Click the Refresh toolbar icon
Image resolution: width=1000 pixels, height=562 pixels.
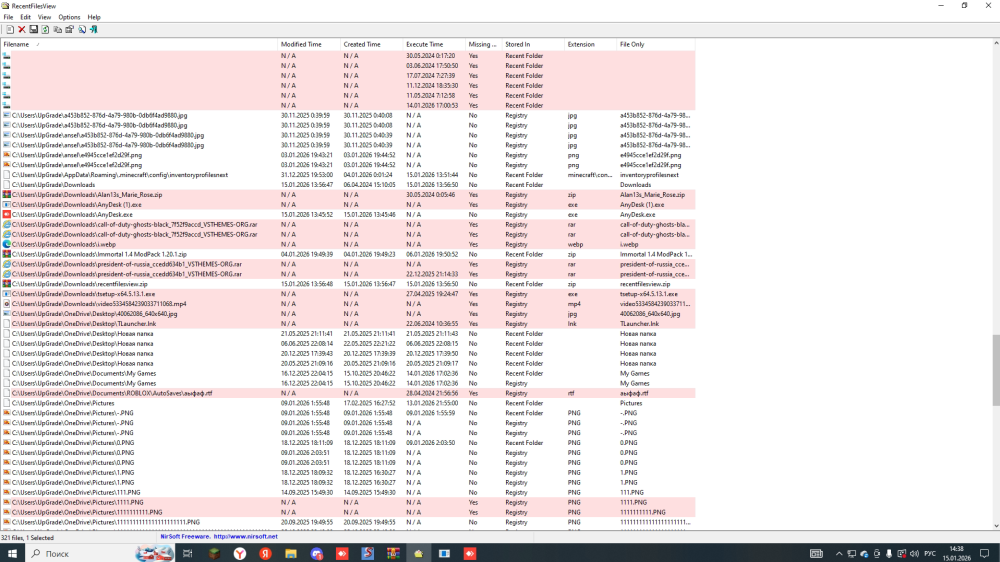(45, 29)
